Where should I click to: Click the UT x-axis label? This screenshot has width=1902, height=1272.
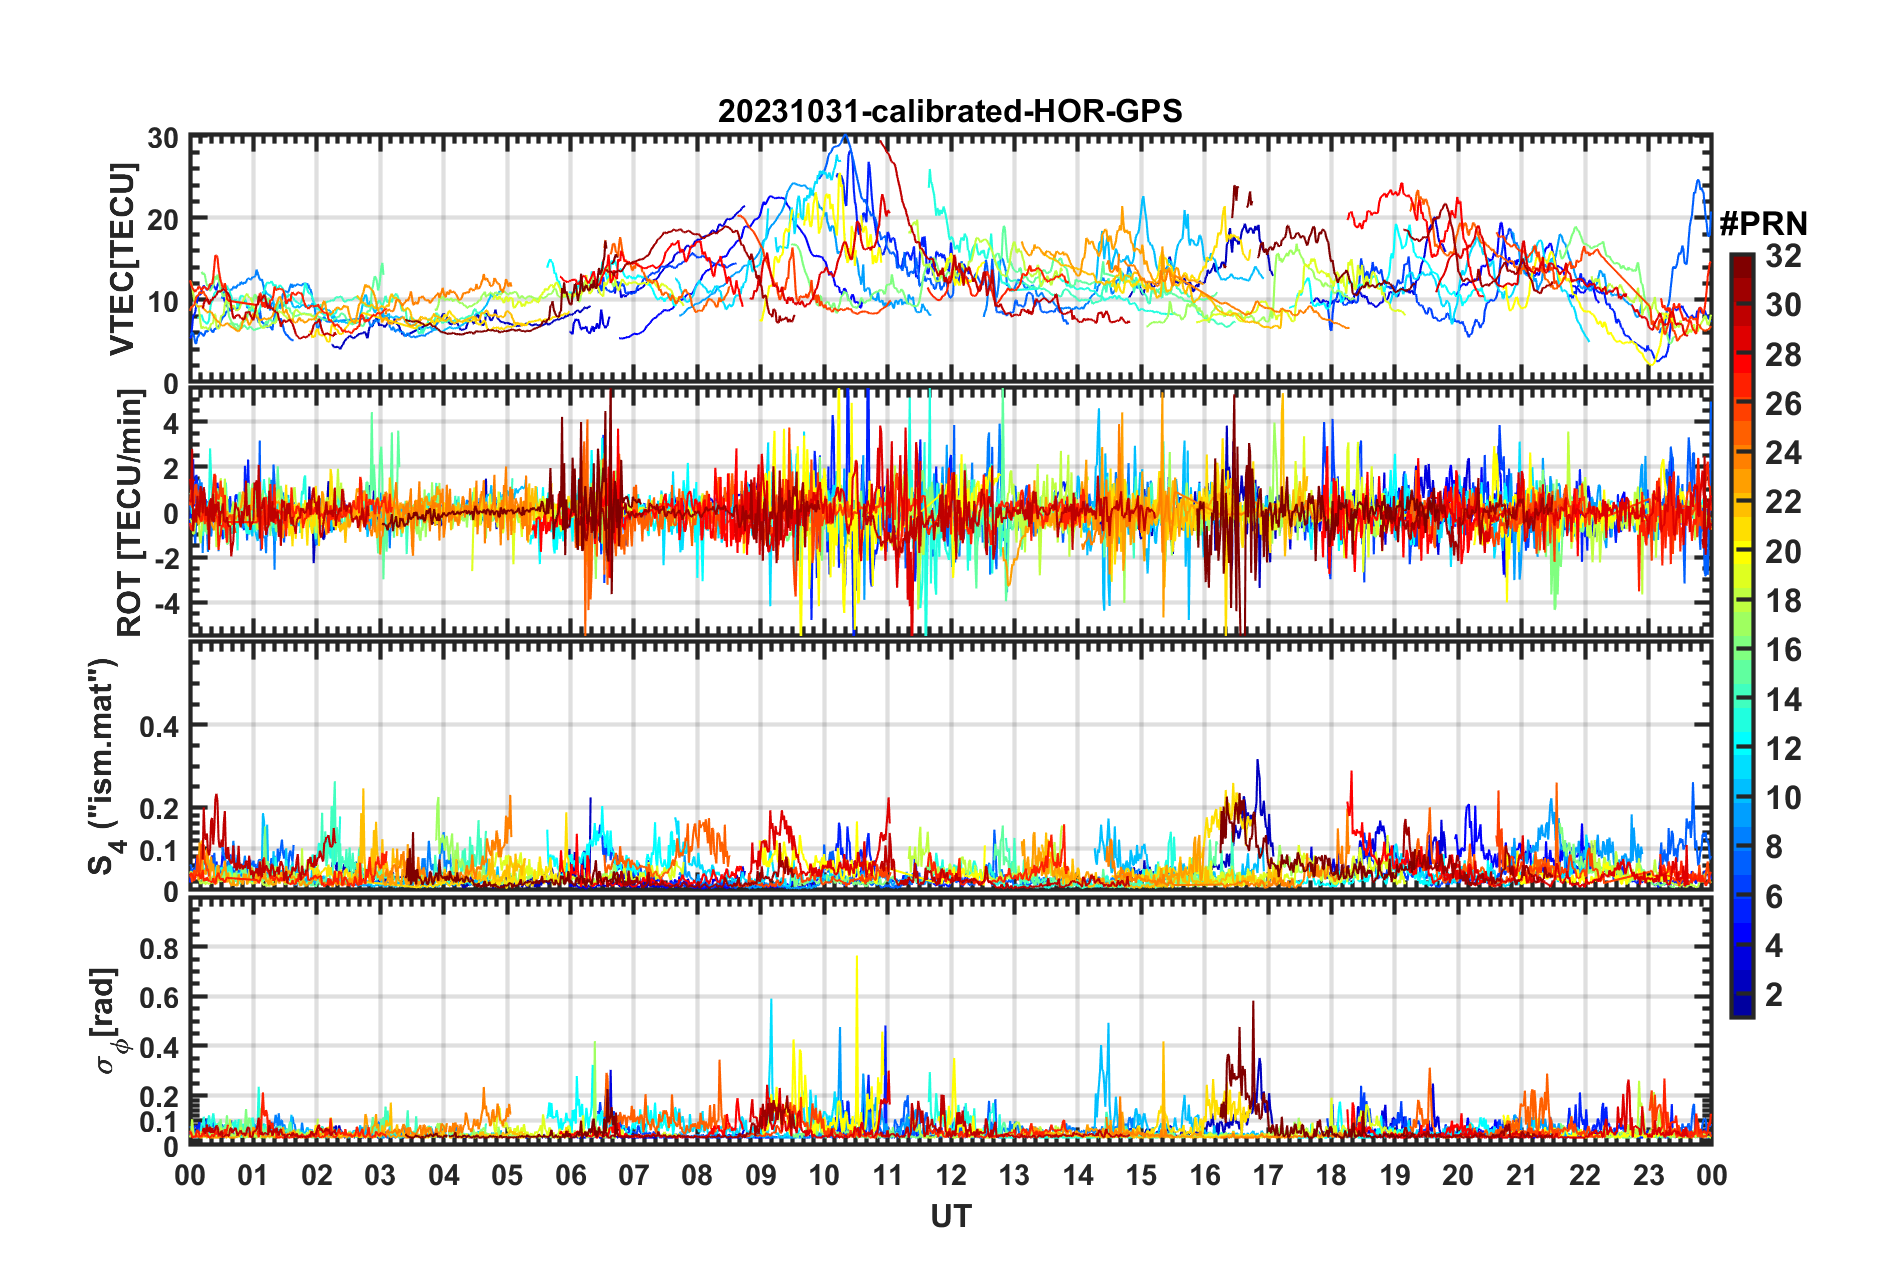pos(951,1215)
